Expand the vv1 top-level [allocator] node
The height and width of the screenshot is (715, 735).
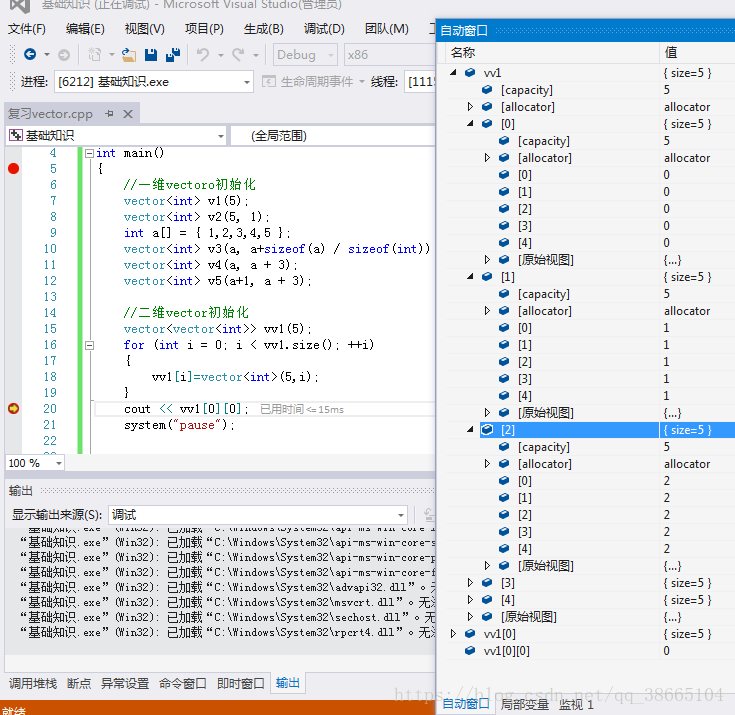tap(470, 107)
